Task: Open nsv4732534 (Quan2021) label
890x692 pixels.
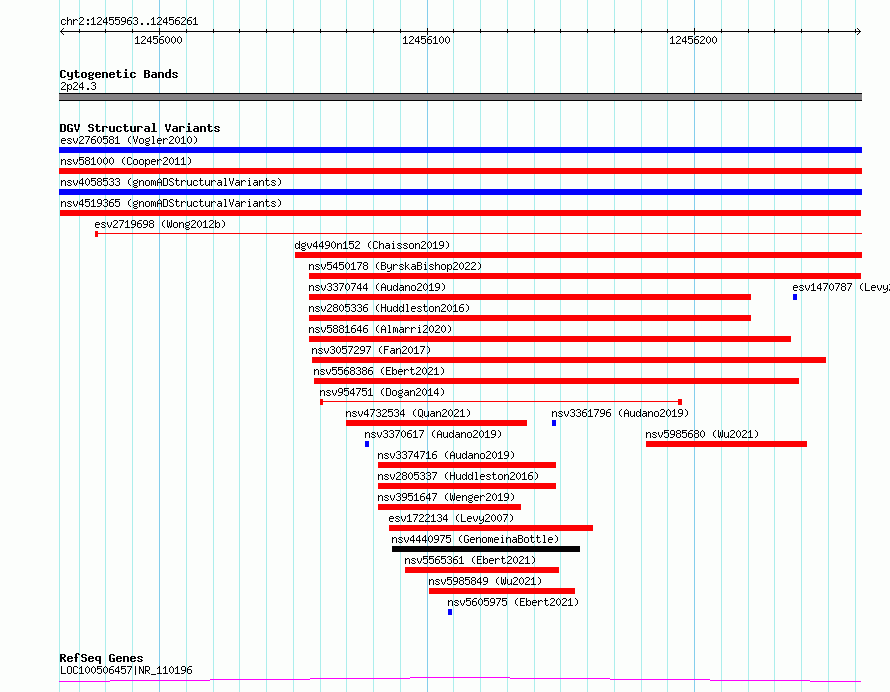Action: pyautogui.click(x=408, y=413)
